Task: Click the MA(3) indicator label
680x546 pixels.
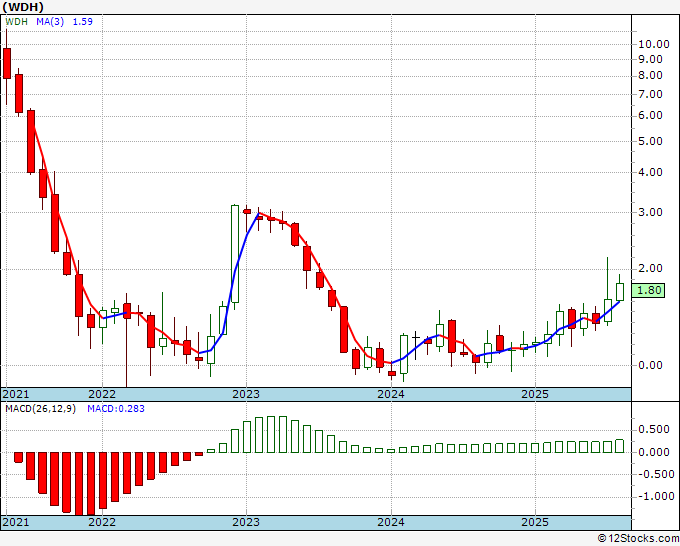Action: 50,21
